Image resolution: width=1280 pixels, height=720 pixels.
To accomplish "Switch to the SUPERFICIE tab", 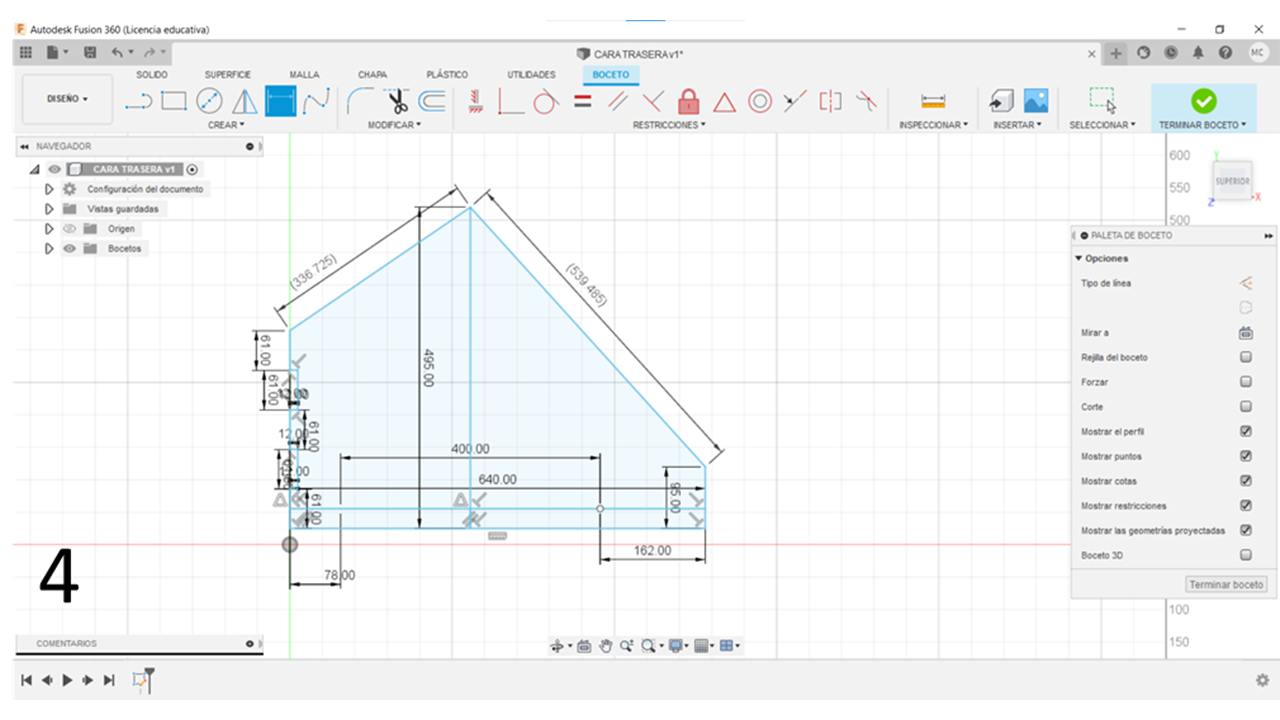I will pyautogui.click(x=228, y=75).
